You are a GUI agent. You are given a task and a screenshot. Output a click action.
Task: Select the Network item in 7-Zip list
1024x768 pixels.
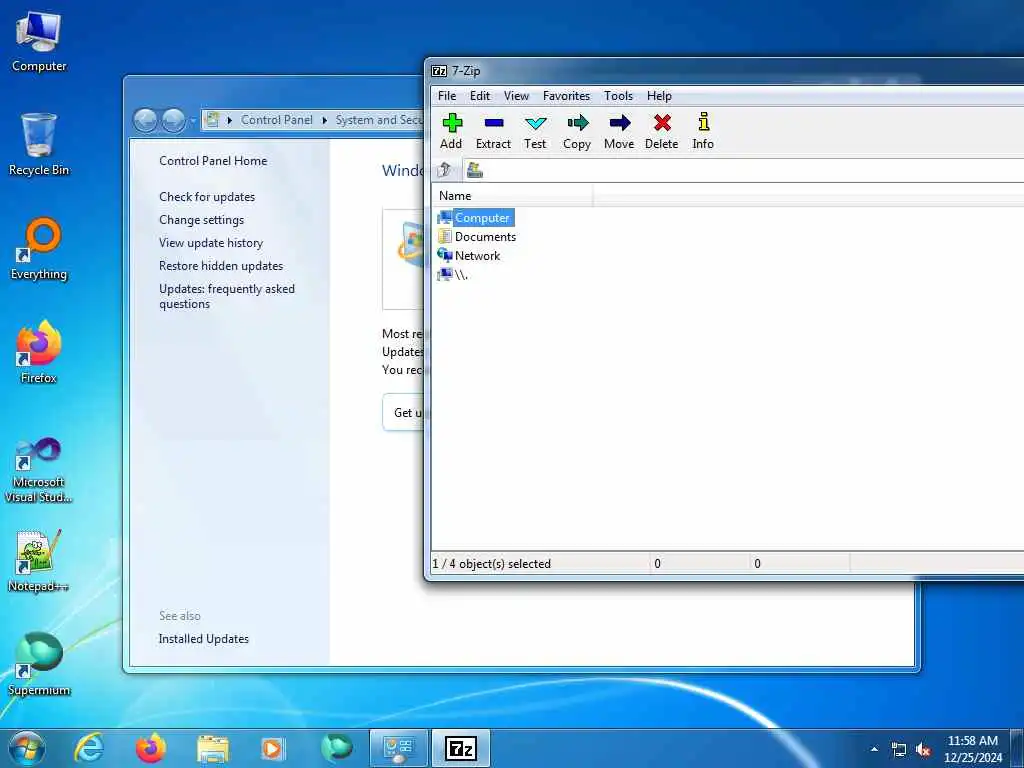[469, 255]
